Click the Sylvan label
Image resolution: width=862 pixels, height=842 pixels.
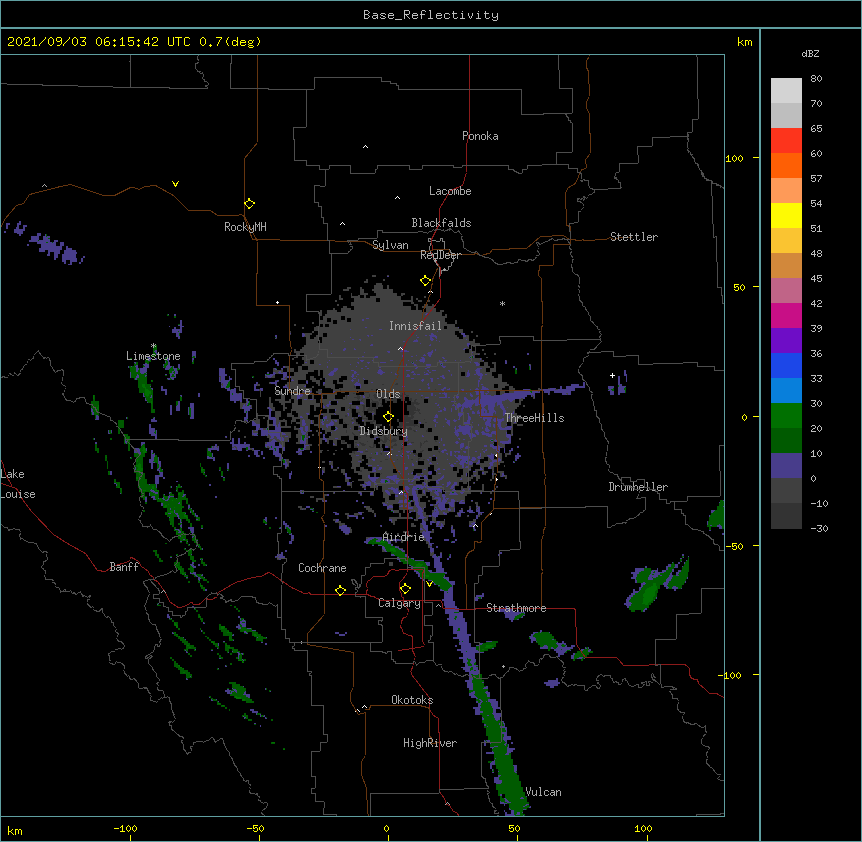(x=390, y=245)
